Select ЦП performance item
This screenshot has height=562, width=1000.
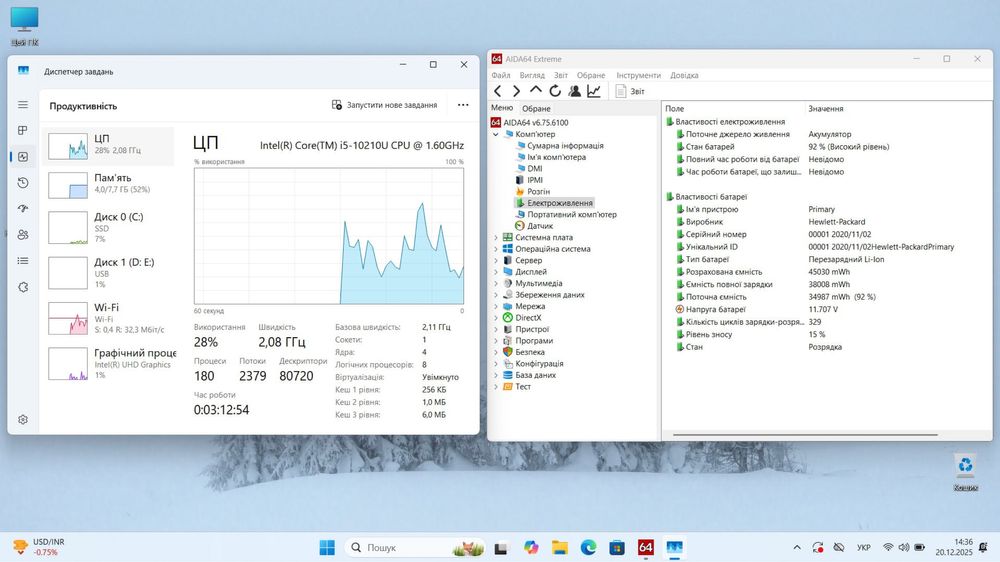click(x=108, y=146)
